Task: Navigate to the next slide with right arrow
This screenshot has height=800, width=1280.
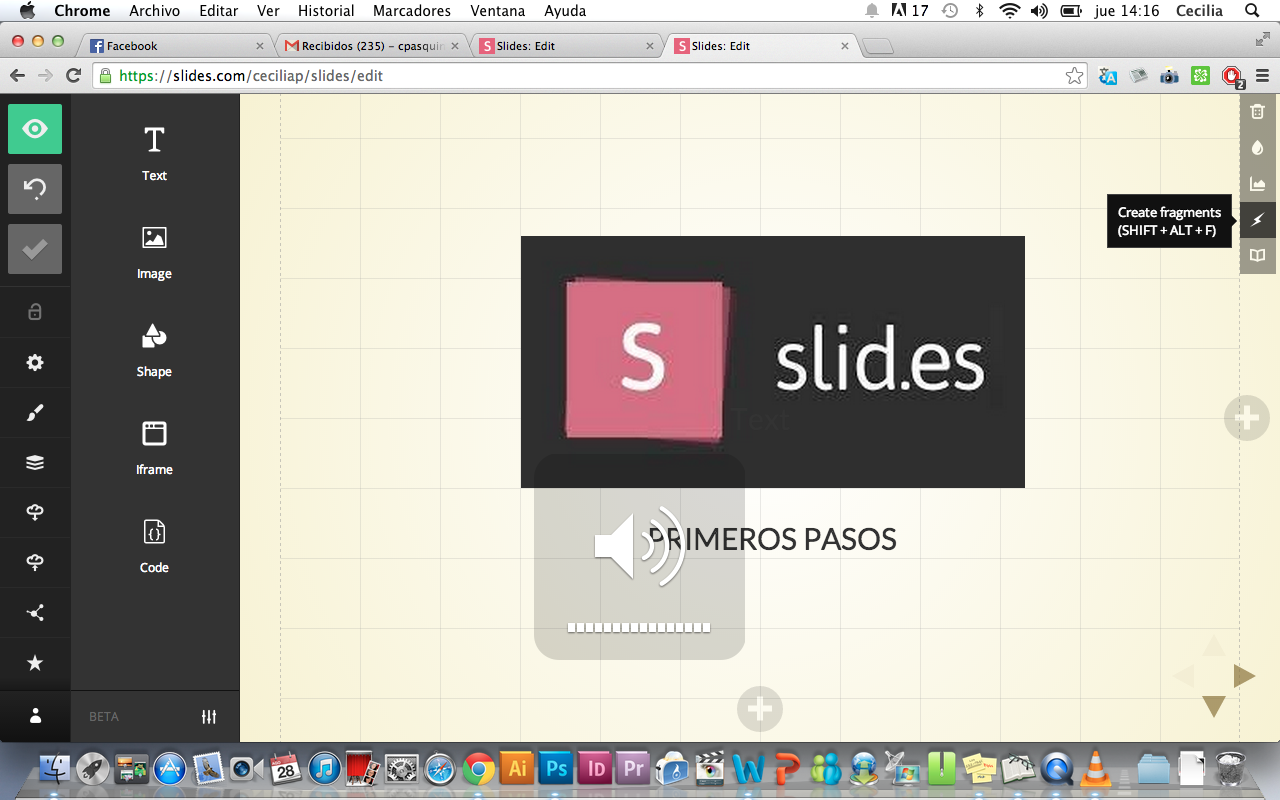Action: coord(1244,676)
